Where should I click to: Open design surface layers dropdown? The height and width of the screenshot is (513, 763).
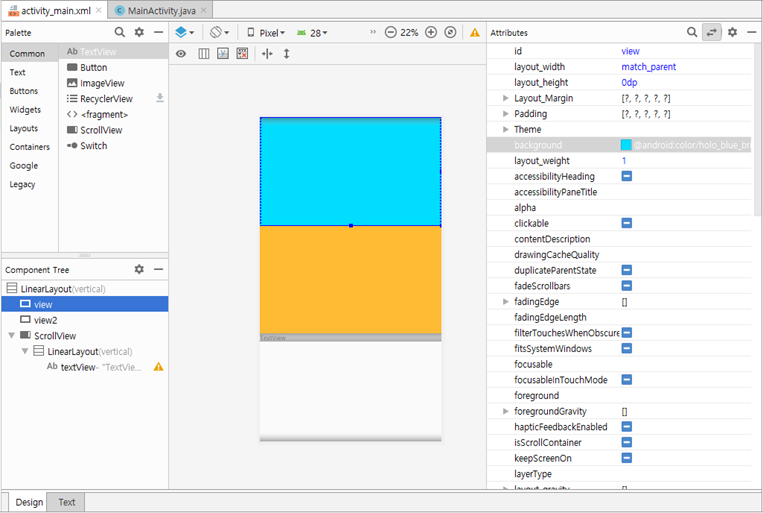[184, 33]
